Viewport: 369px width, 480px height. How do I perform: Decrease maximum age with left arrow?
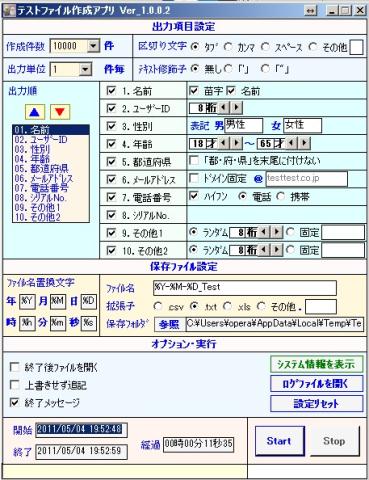[x=292, y=143]
